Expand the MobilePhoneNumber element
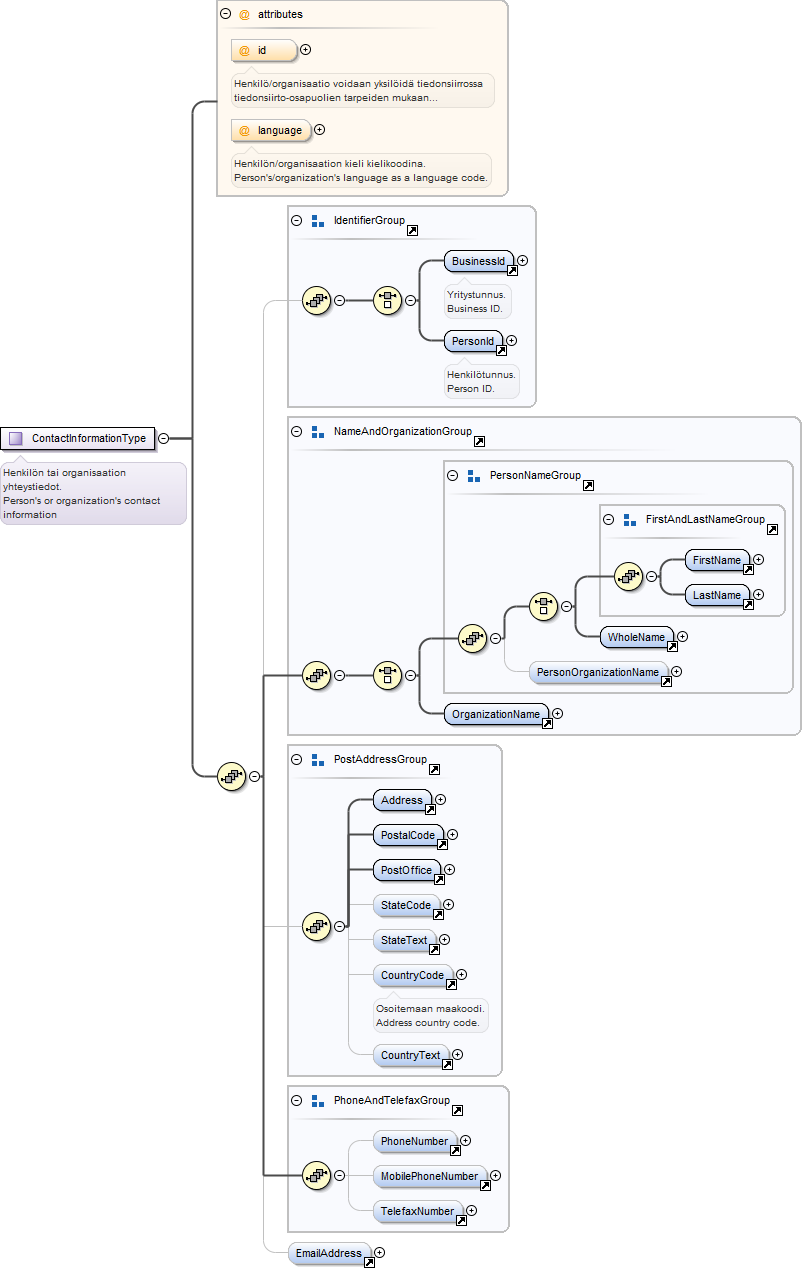The image size is (803, 1269). (495, 1176)
